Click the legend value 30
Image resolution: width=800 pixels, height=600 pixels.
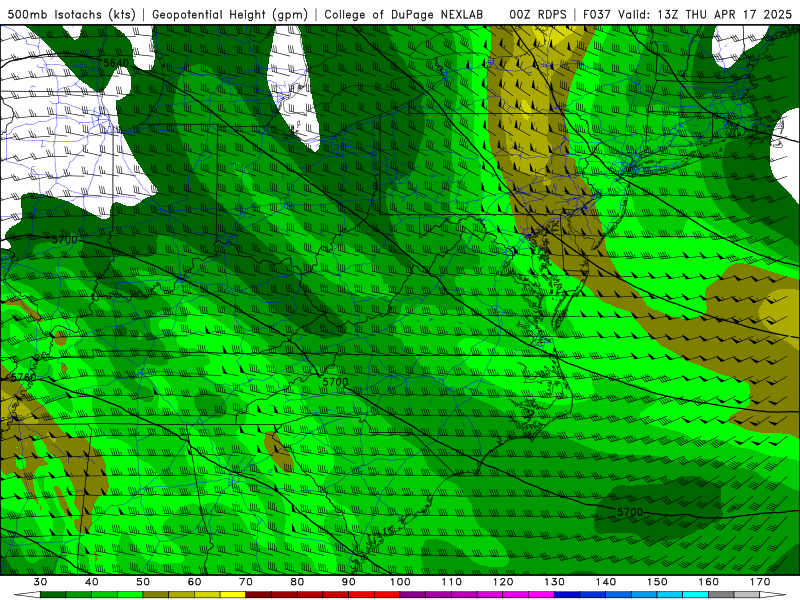pyautogui.click(x=40, y=582)
